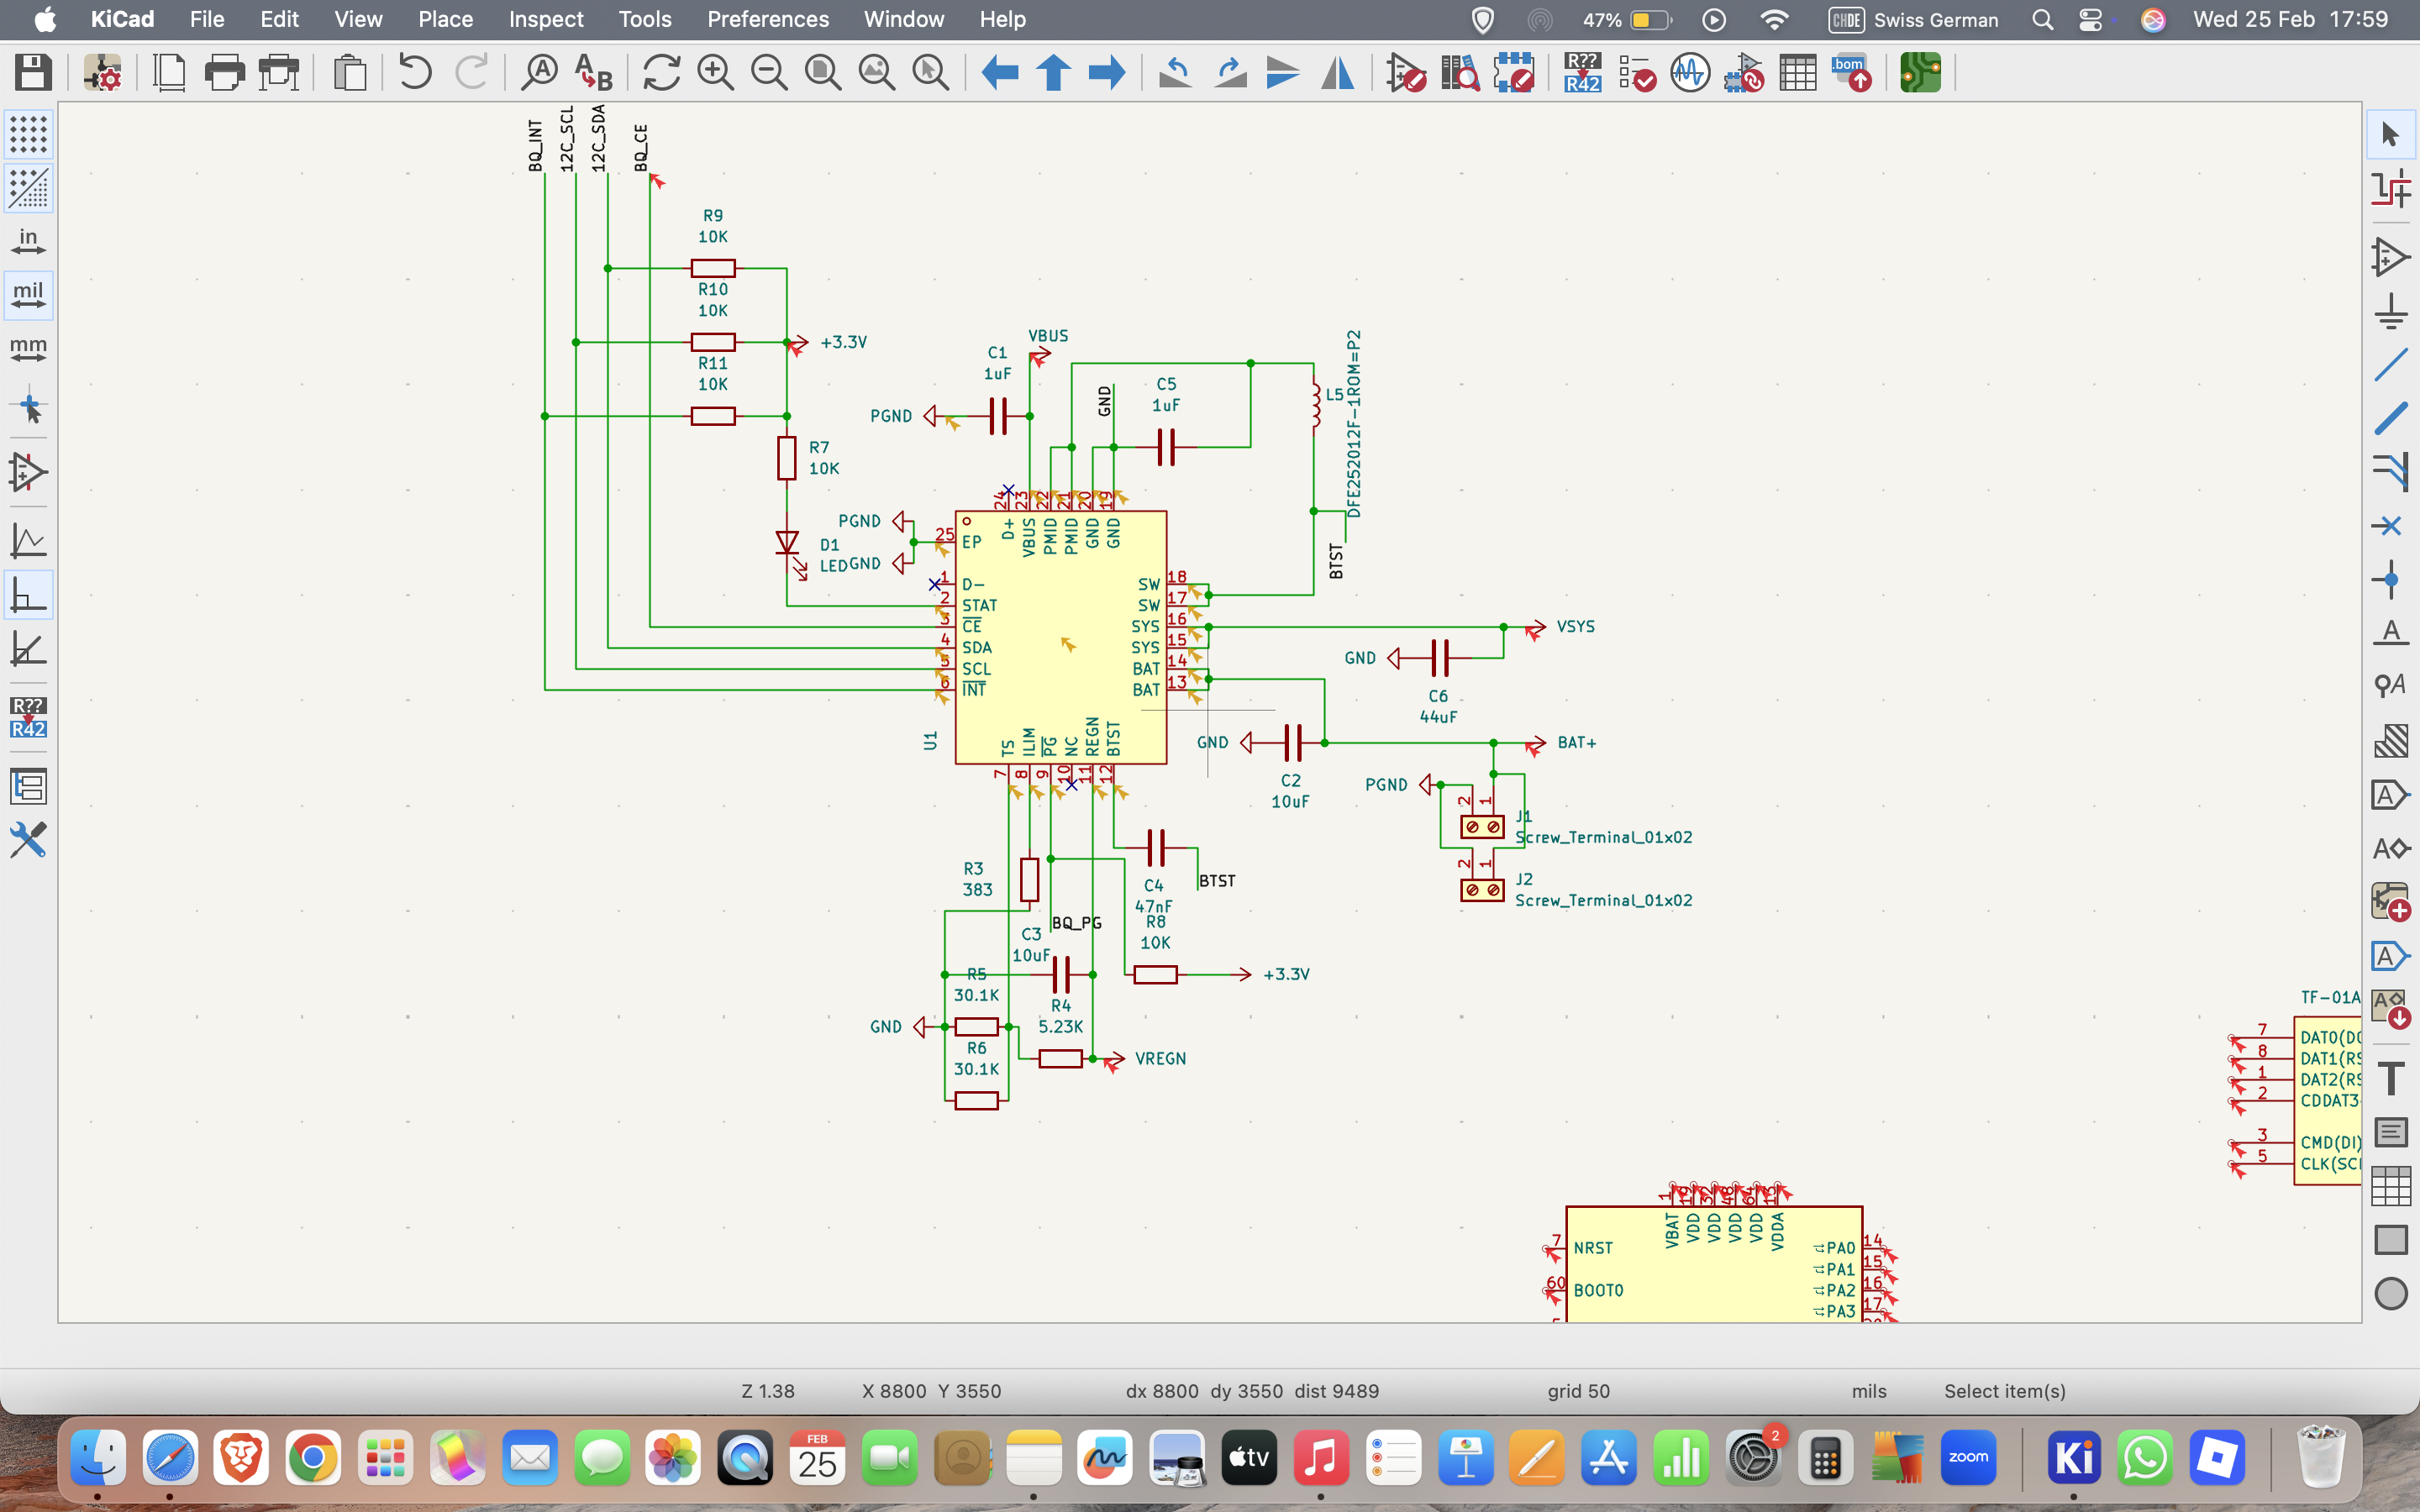The image size is (2420, 1512).
Task: Select the junction placement tool
Action: coord(2391,580)
